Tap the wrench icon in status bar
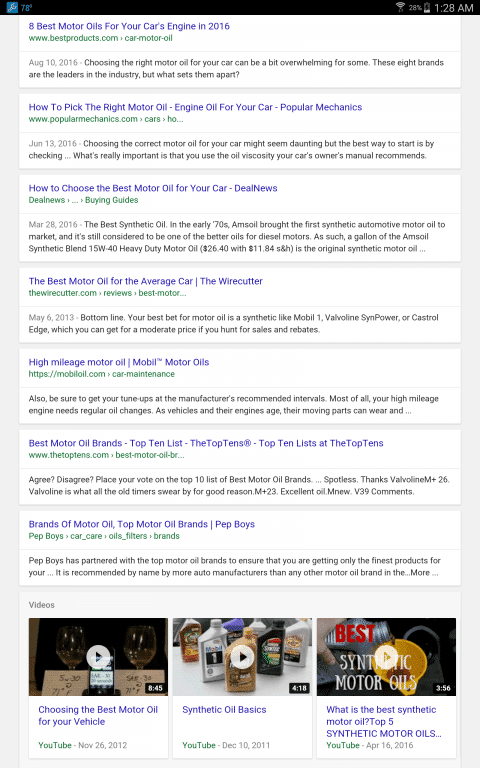The width and height of the screenshot is (480, 768). coord(11,7)
